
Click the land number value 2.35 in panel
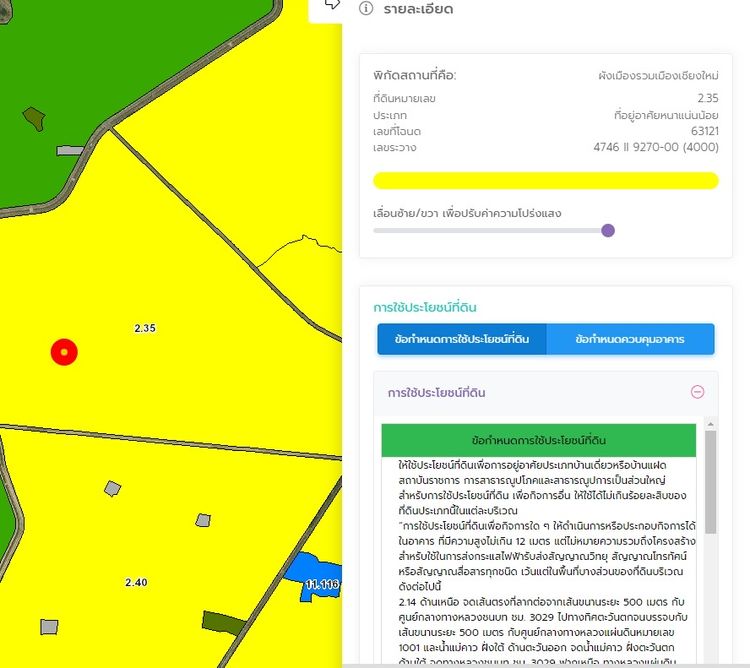click(x=708, y=98)
